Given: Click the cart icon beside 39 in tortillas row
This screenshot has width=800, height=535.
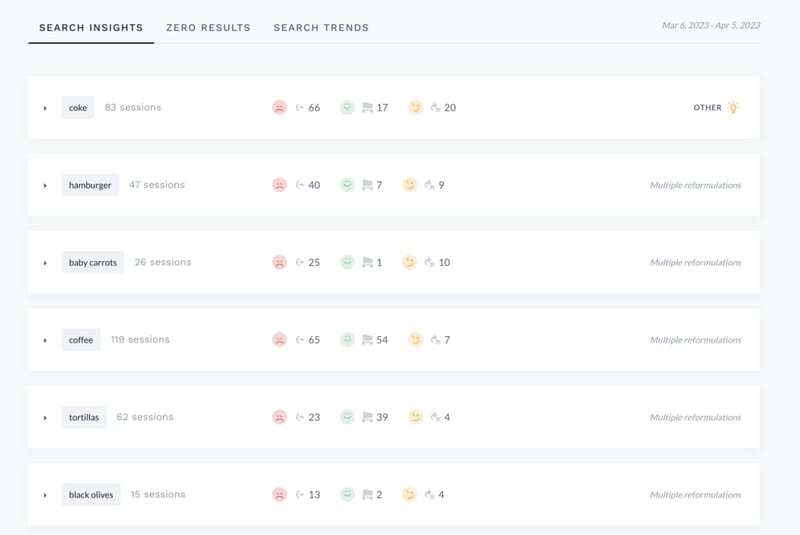Looking at the screenshot, I should pos(367,417).
